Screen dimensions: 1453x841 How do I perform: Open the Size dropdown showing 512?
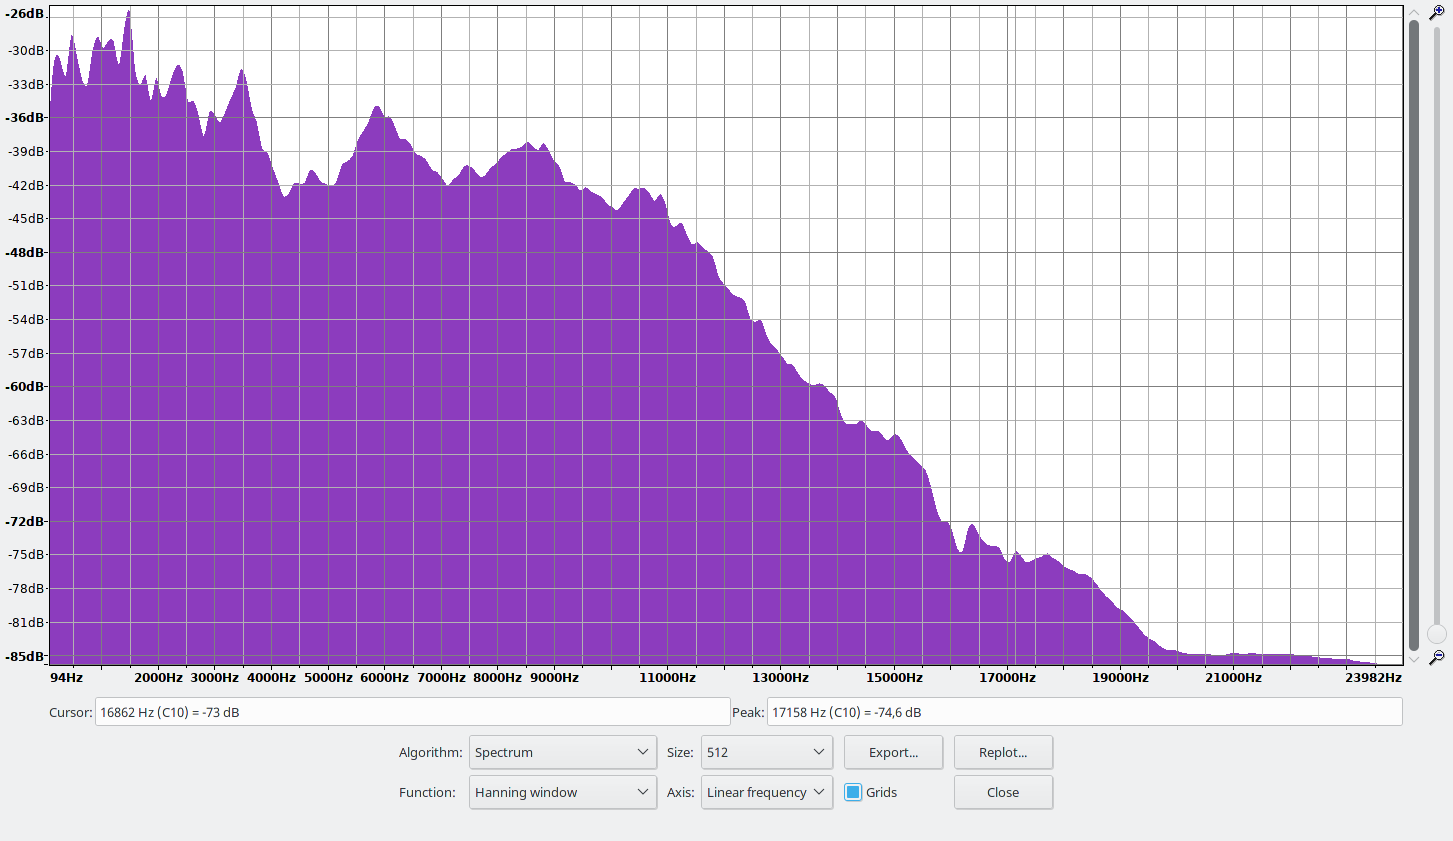tap(767, 752)
